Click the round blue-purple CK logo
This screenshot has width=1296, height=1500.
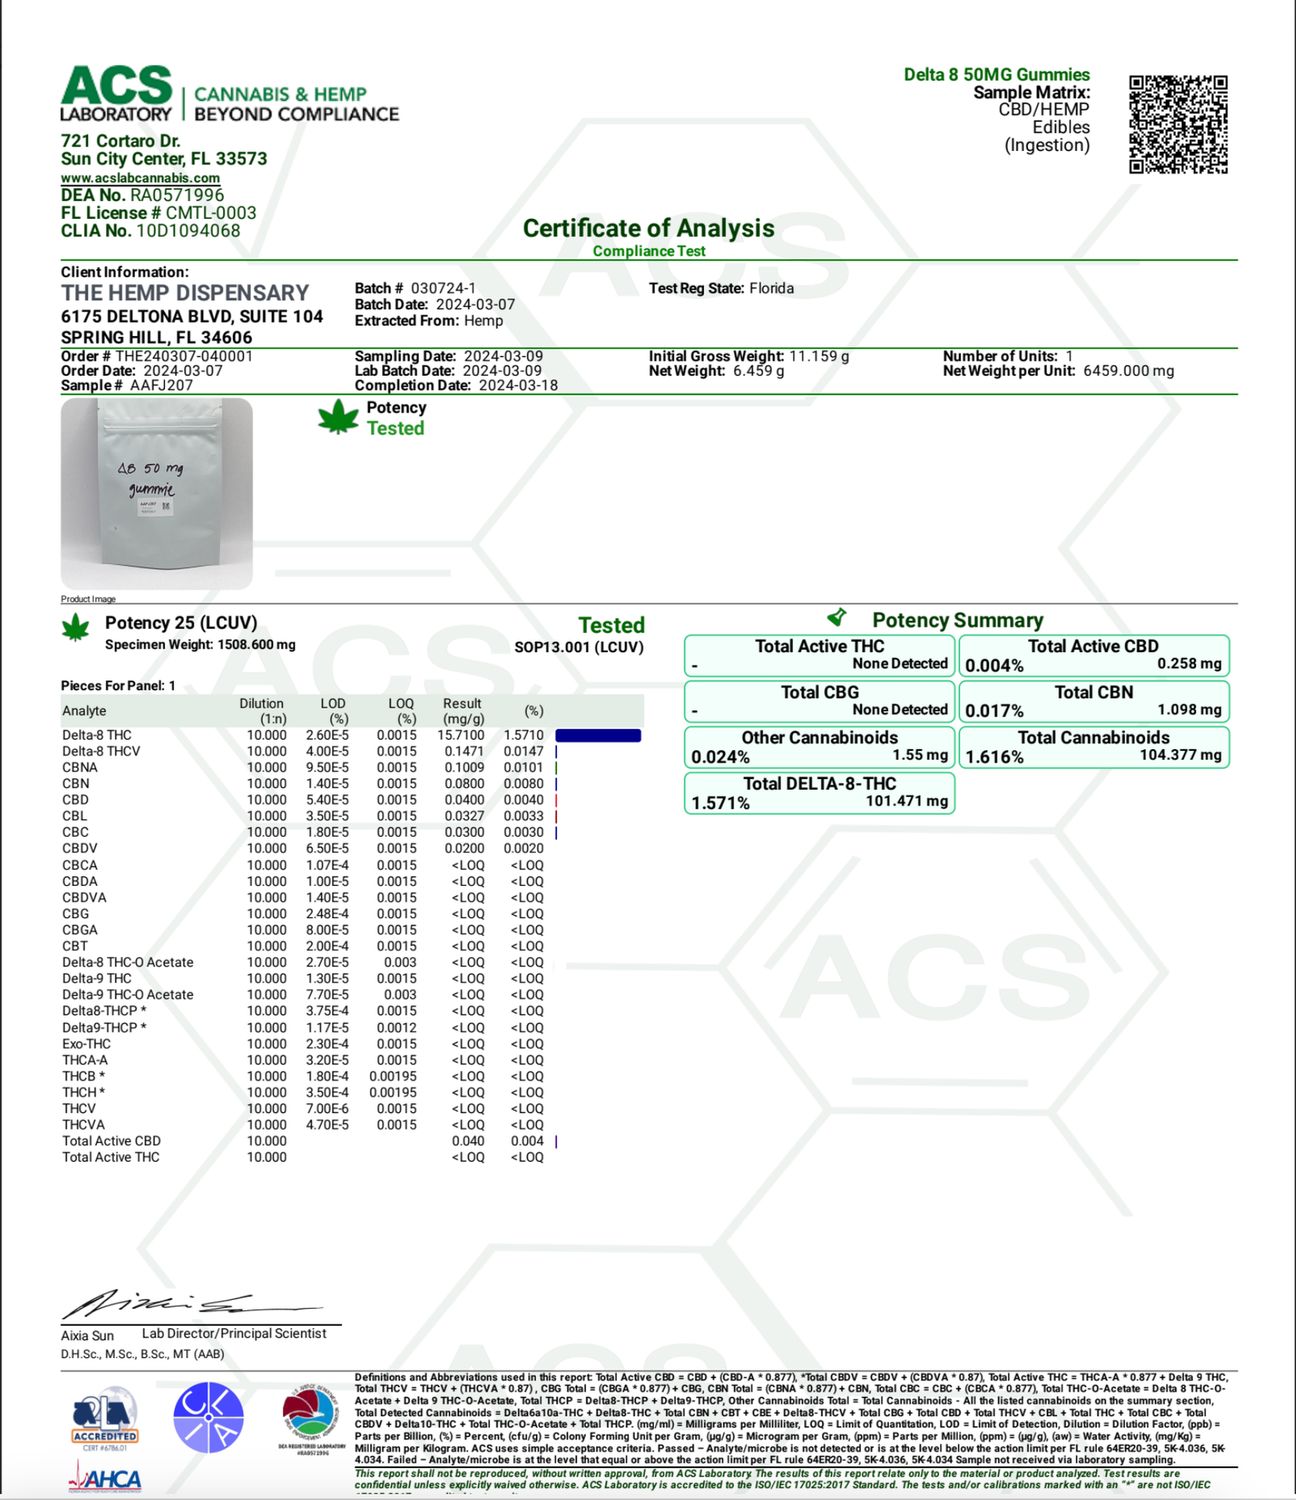click(x=208, y=1418)
